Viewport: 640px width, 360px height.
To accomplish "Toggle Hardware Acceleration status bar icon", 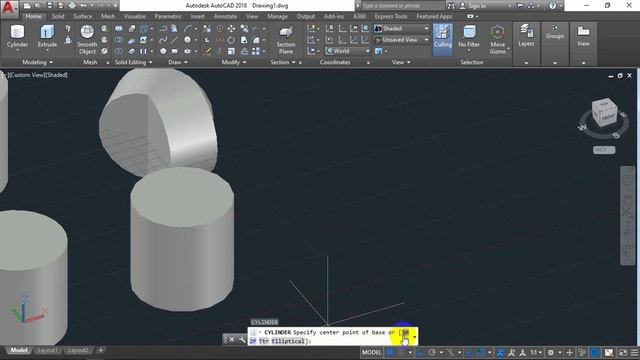I will tap(596, 352).
